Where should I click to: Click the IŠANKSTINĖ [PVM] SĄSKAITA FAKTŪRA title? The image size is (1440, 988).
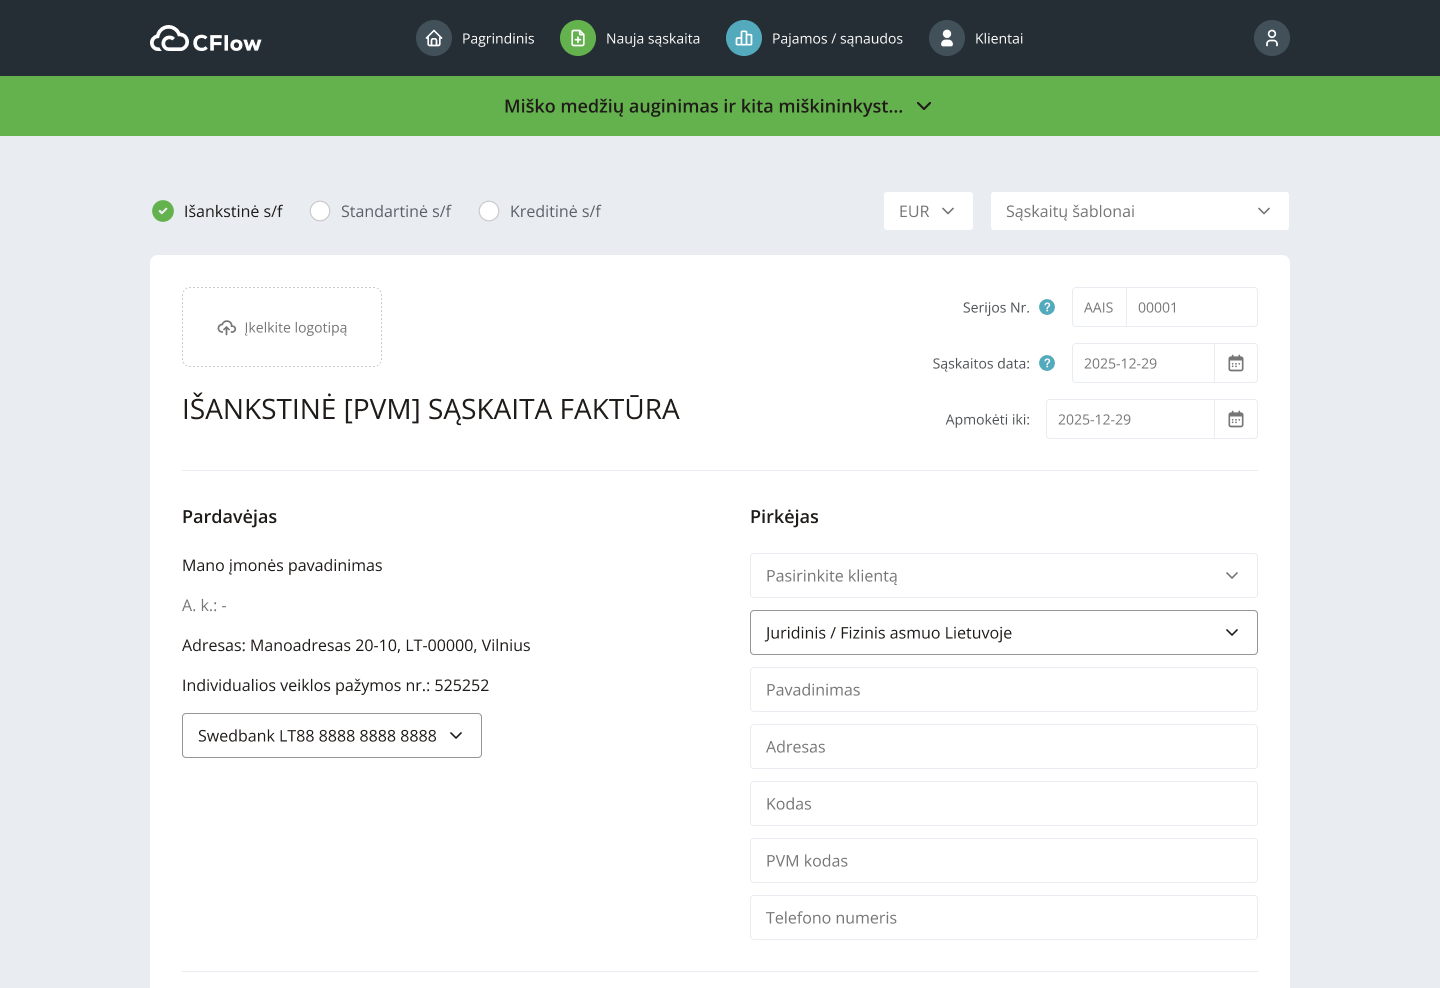tap(431, 409)
